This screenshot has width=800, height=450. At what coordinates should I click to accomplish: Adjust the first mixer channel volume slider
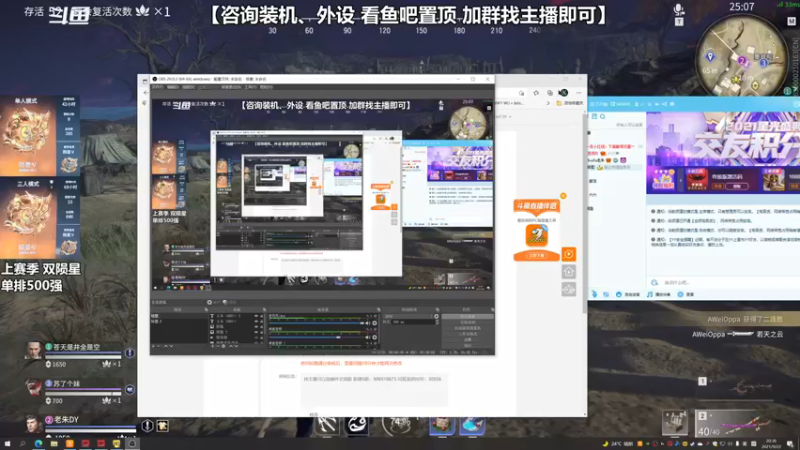point(316,323)
